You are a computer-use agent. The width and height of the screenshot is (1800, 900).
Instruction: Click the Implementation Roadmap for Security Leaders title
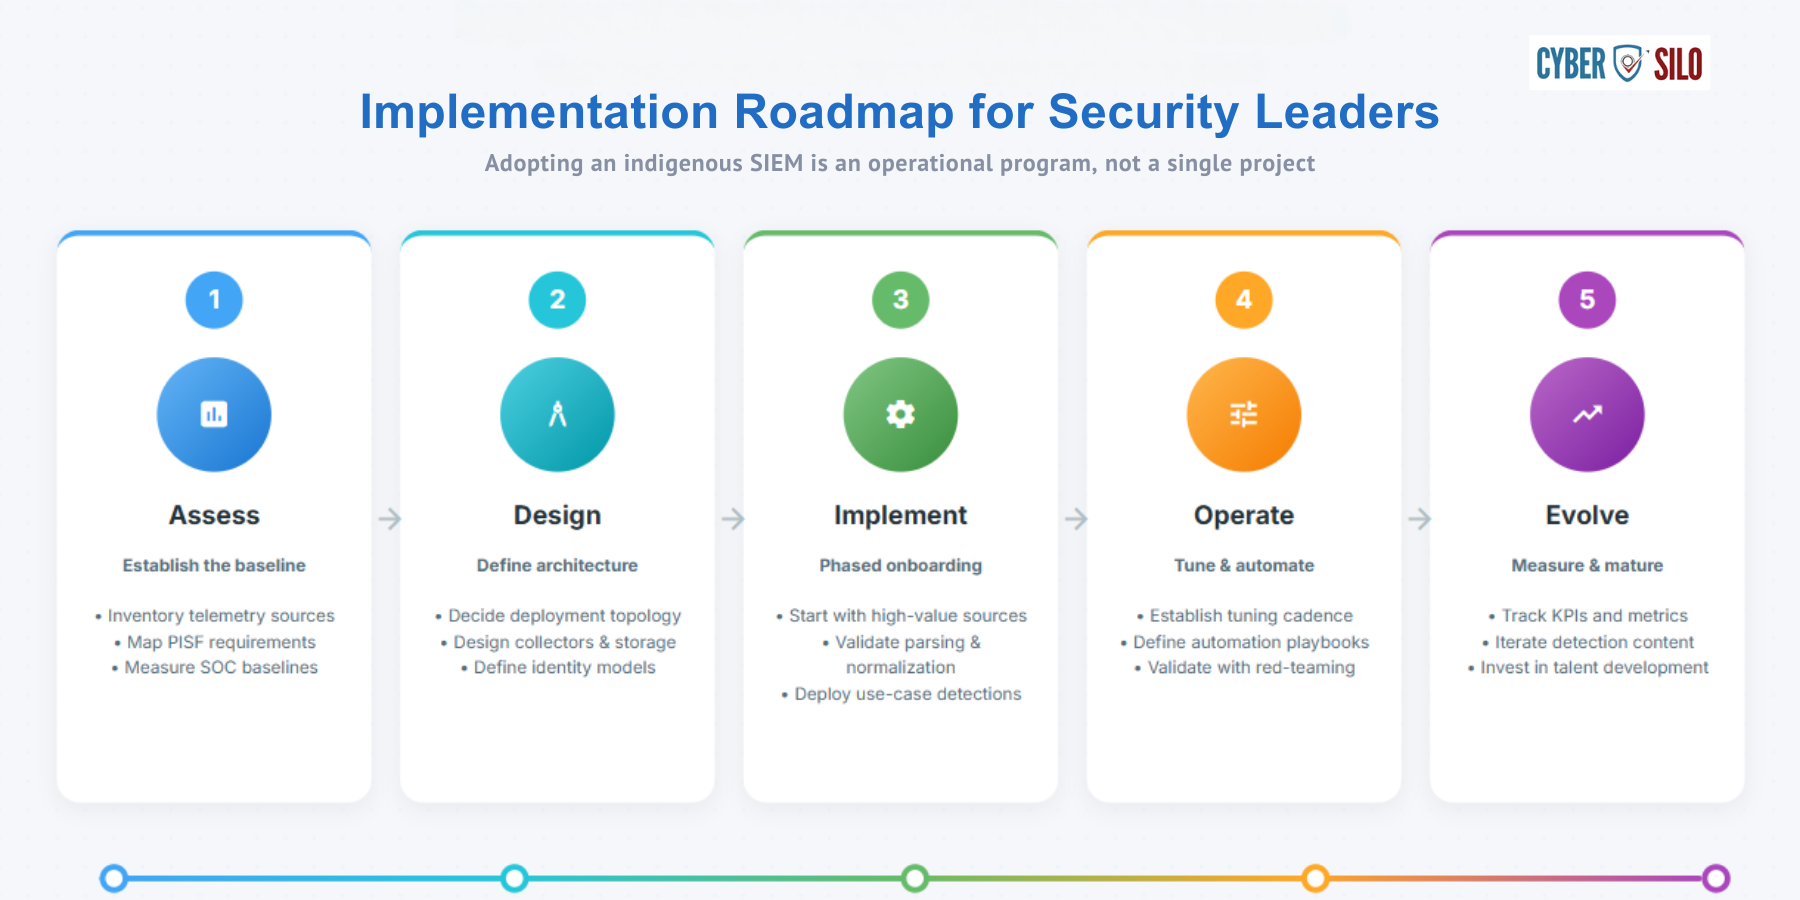click(899, 112)
